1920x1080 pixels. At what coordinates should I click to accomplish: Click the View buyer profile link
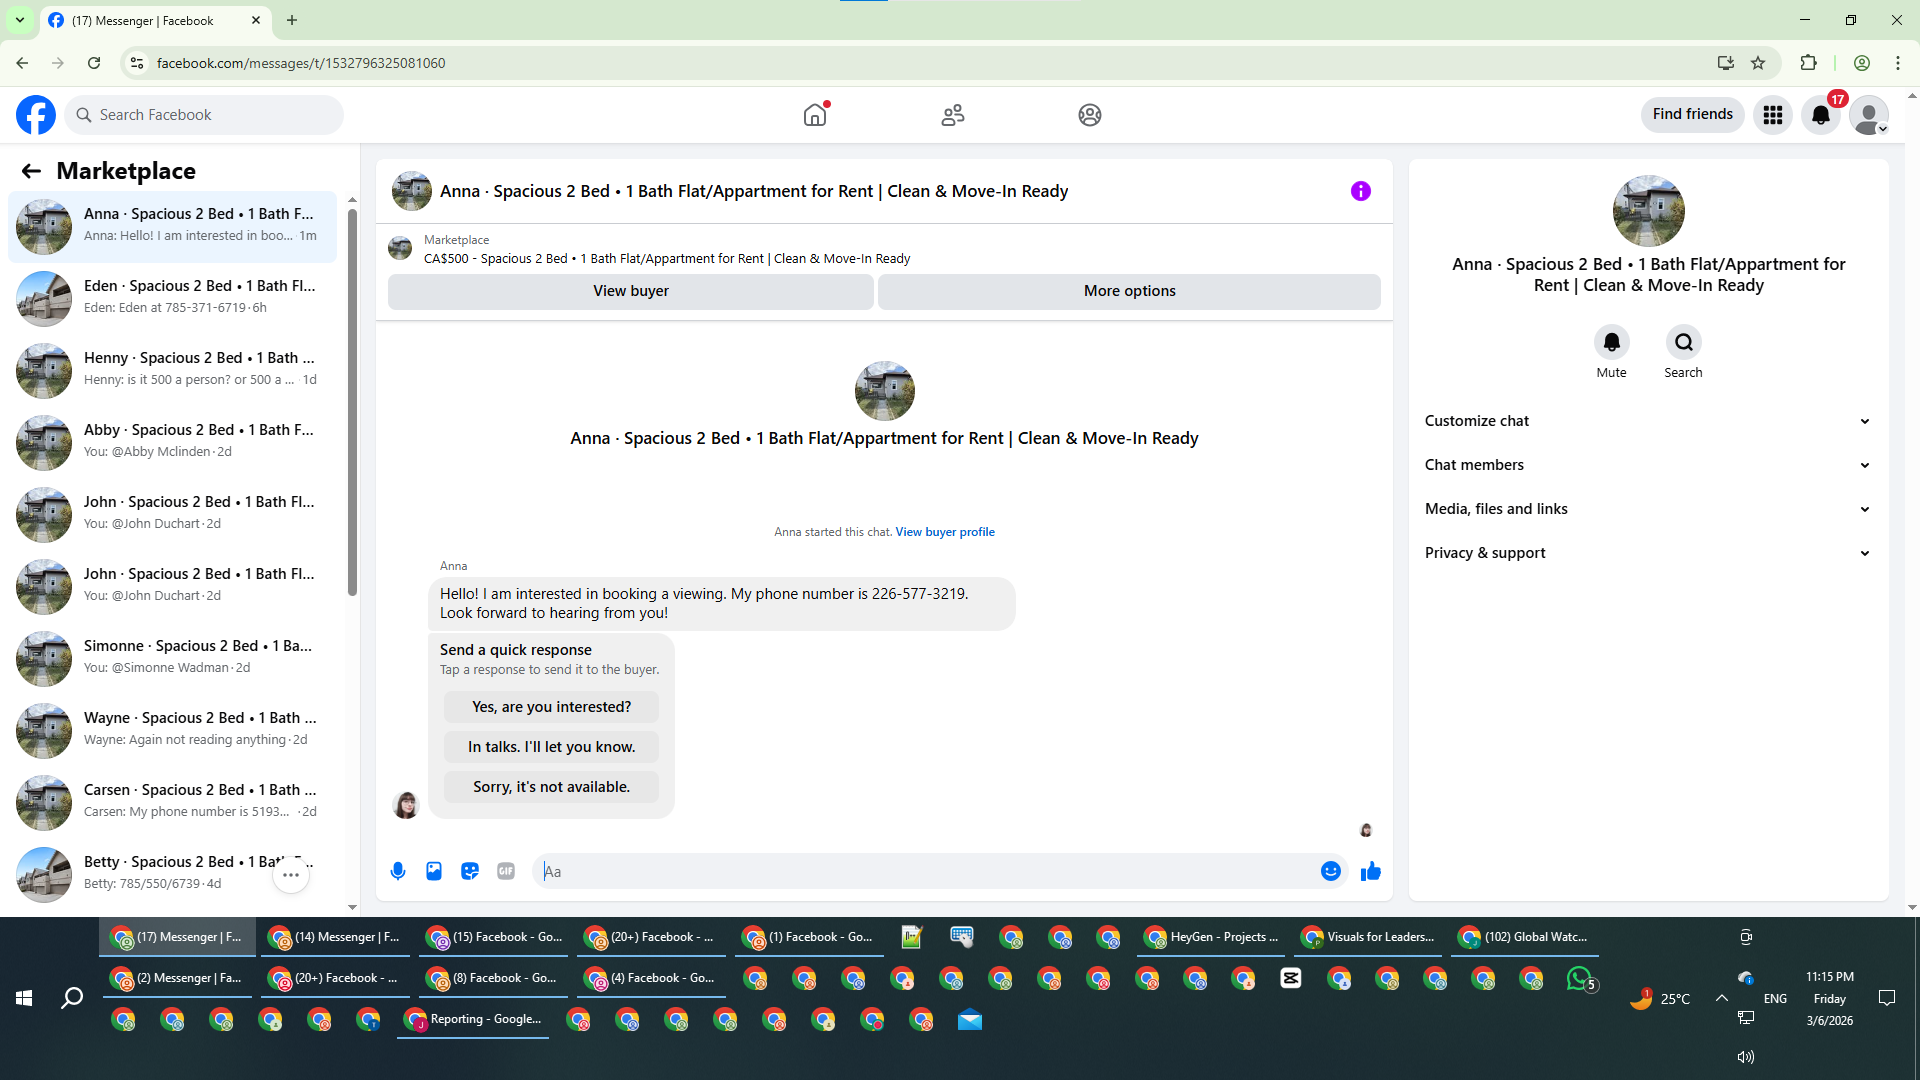[x=945, y=532]
